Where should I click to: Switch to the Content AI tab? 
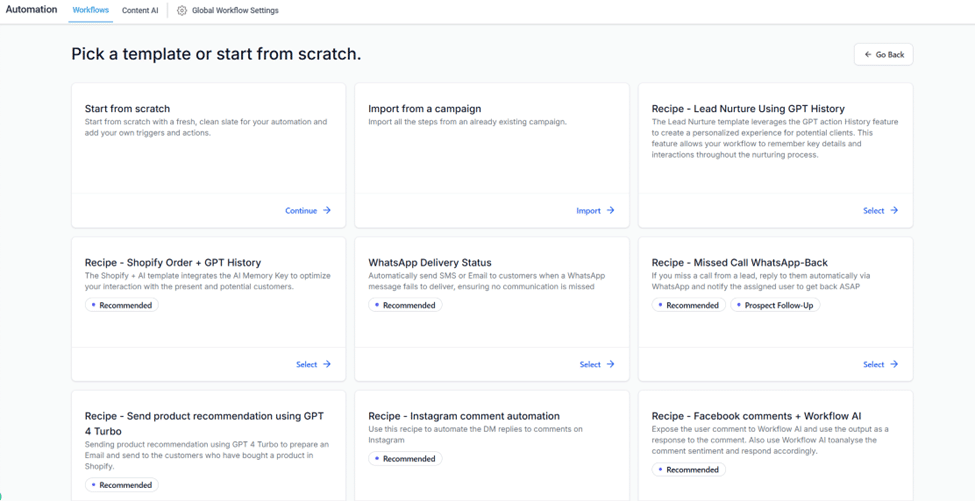point(140,11)
